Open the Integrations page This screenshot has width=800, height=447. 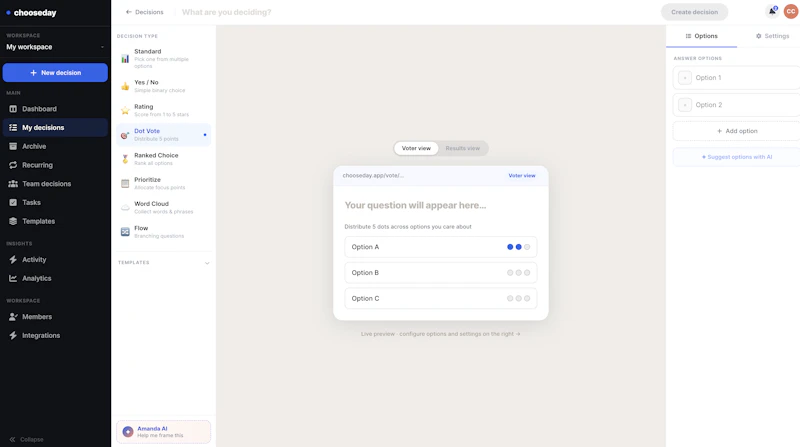[x=55, y=335]
